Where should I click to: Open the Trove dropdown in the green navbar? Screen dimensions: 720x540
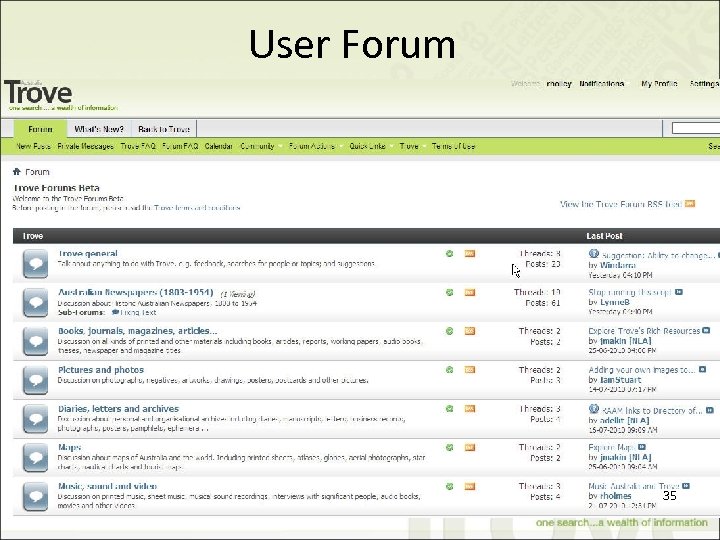pyautogui.click(x=412, y=146)
